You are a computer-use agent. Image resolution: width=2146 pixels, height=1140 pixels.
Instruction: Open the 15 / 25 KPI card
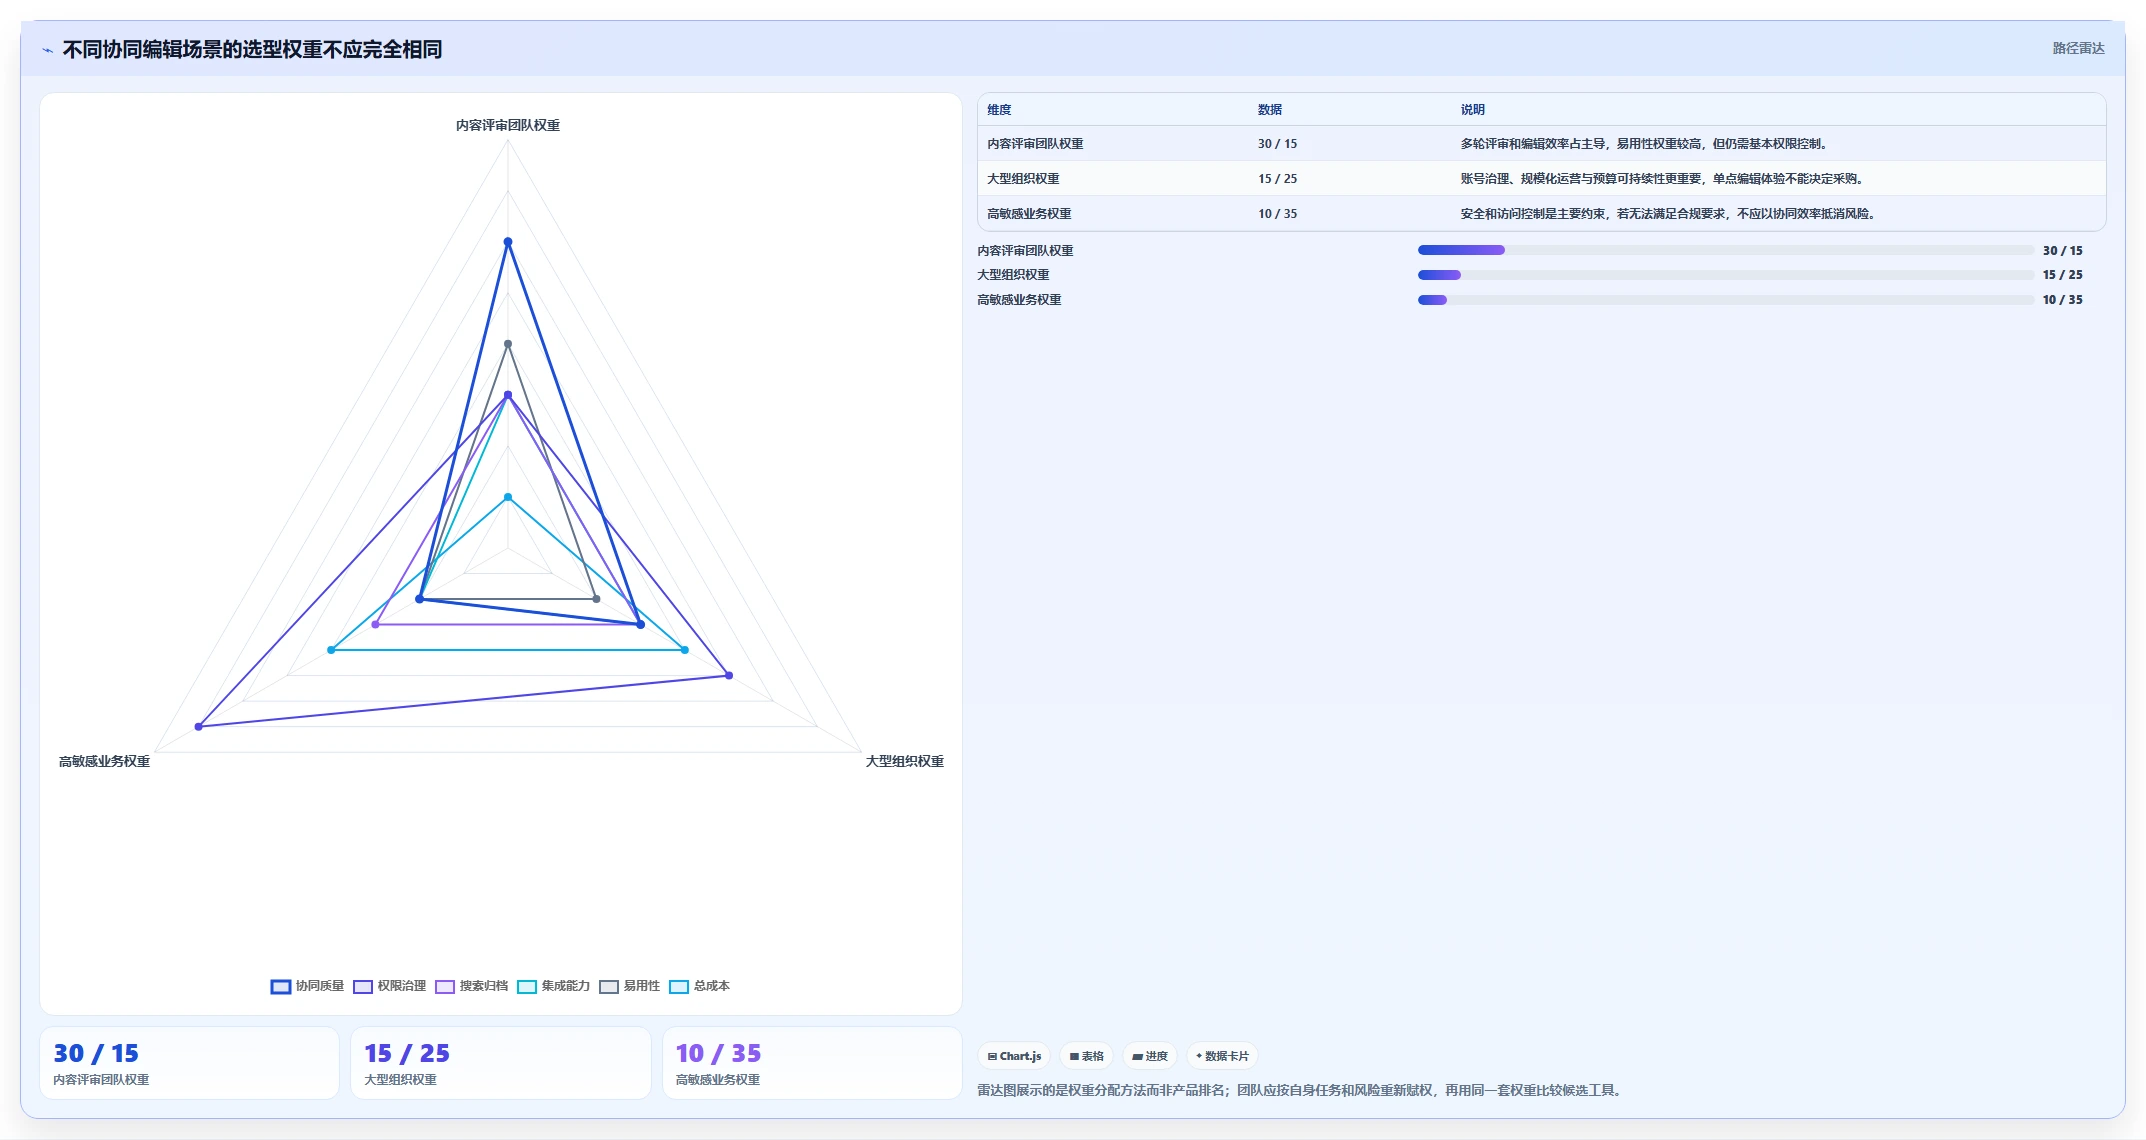click(501, 1064)
